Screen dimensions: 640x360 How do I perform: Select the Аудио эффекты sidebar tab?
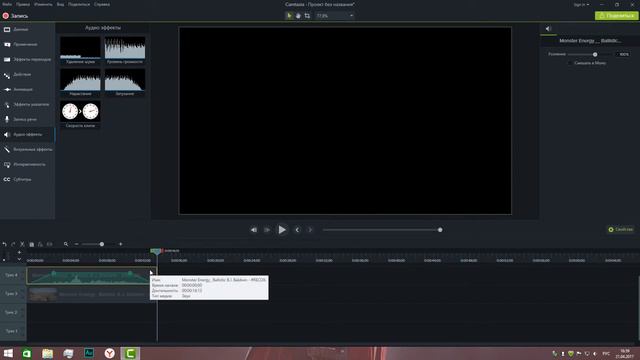click(x=27, y=134)
